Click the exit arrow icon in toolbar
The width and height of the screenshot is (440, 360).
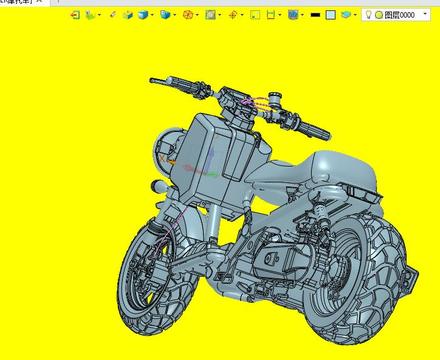pos(75,15)
